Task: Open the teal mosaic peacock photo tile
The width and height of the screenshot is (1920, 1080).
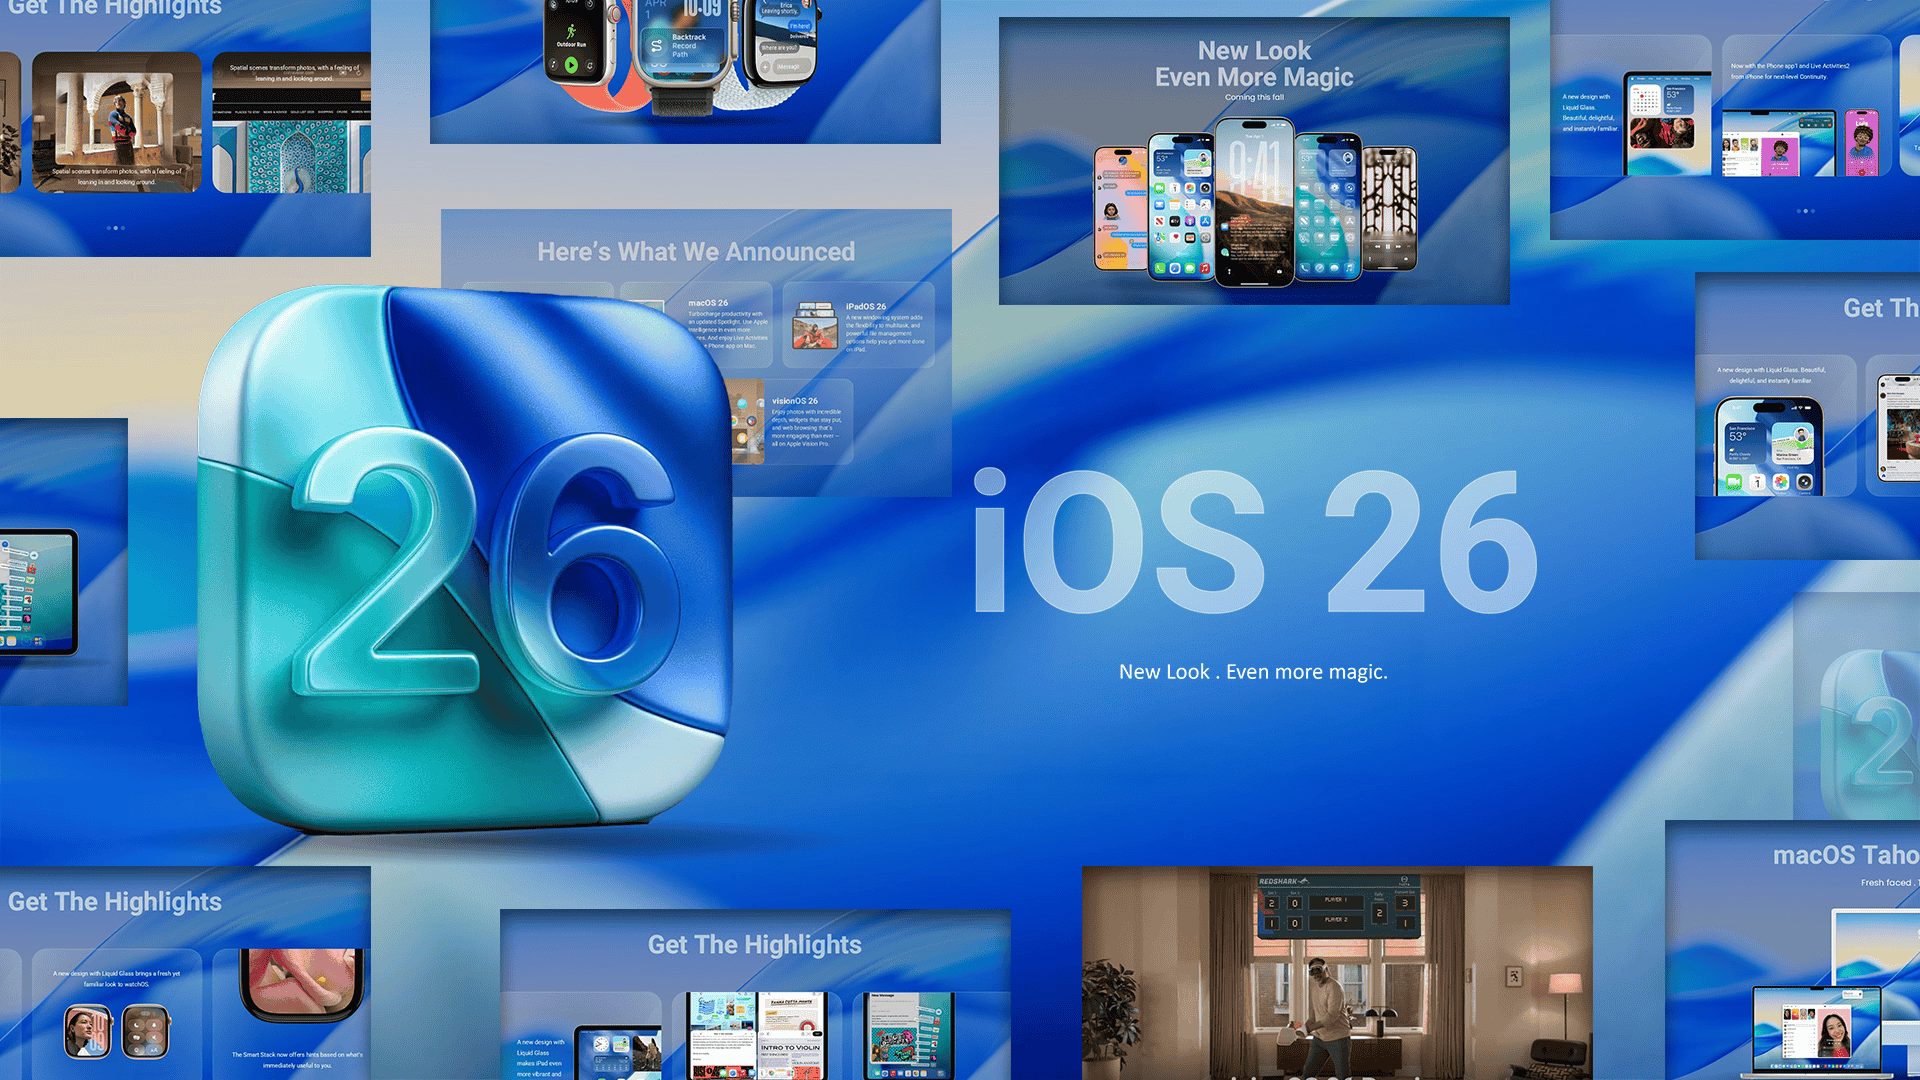Action: [x=292, y=122]
